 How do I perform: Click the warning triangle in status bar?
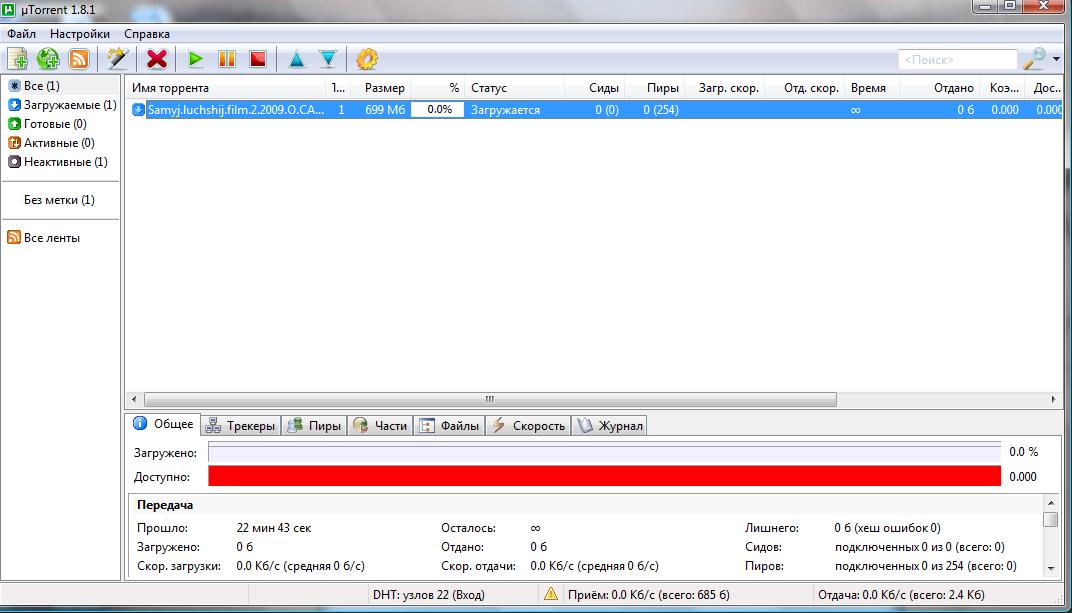pos(550,594)
